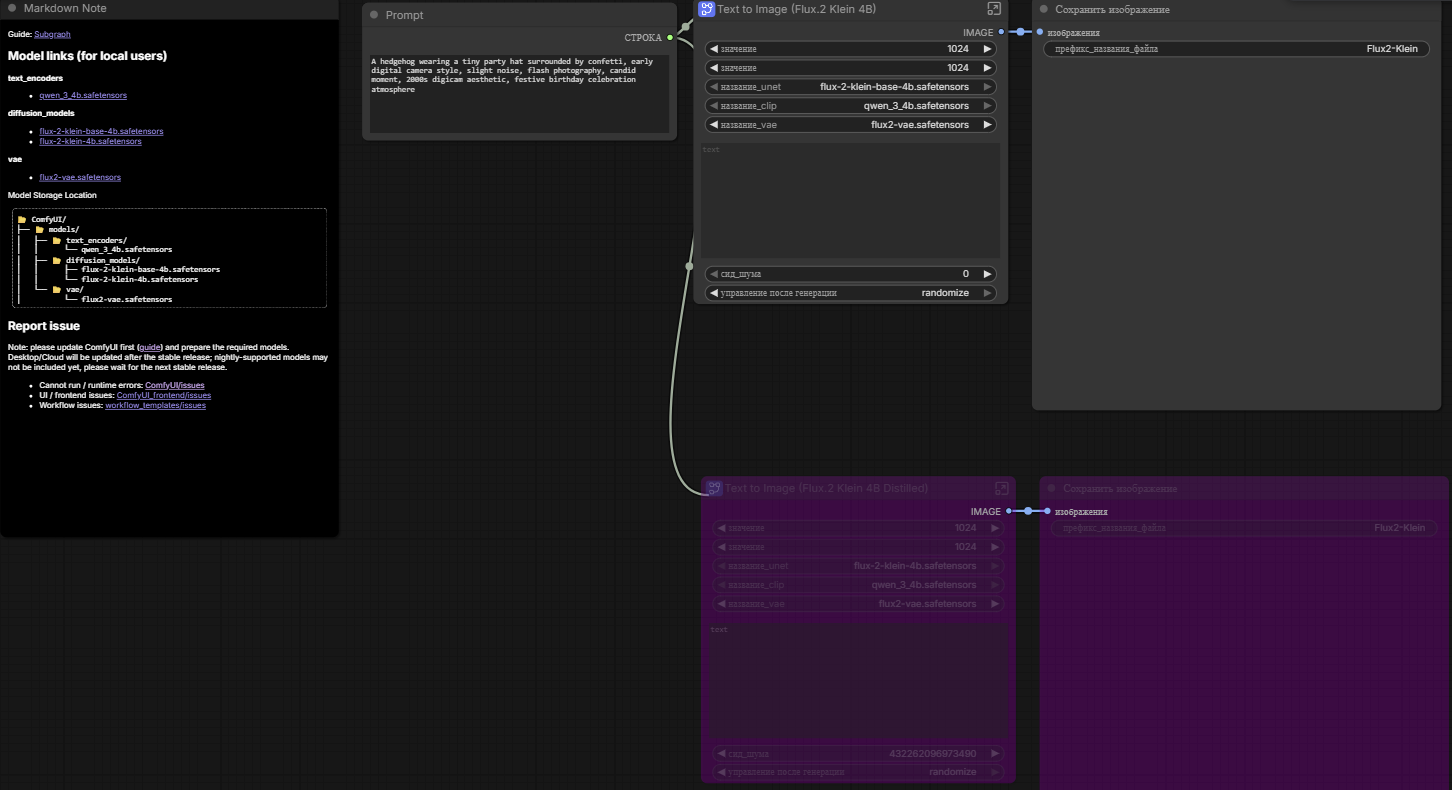
Task: Open the Subgraph guide link
Action: point(52,34)
